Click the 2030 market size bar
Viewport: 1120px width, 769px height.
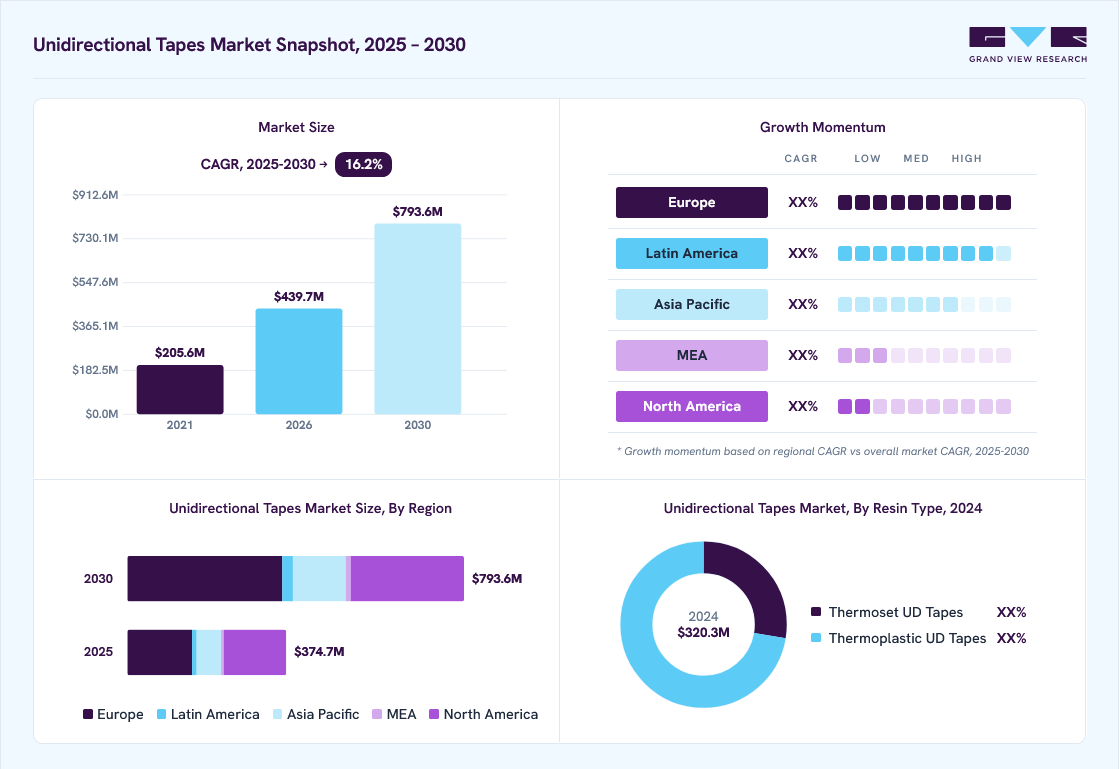click(418, 318)
